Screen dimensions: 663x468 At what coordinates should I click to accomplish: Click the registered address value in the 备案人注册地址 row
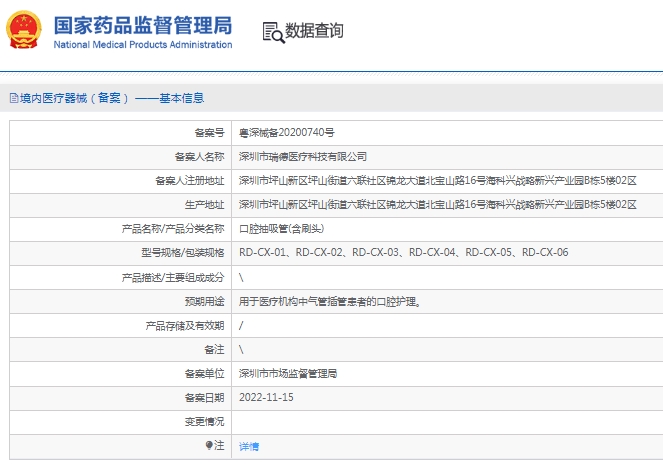point(438,181)
